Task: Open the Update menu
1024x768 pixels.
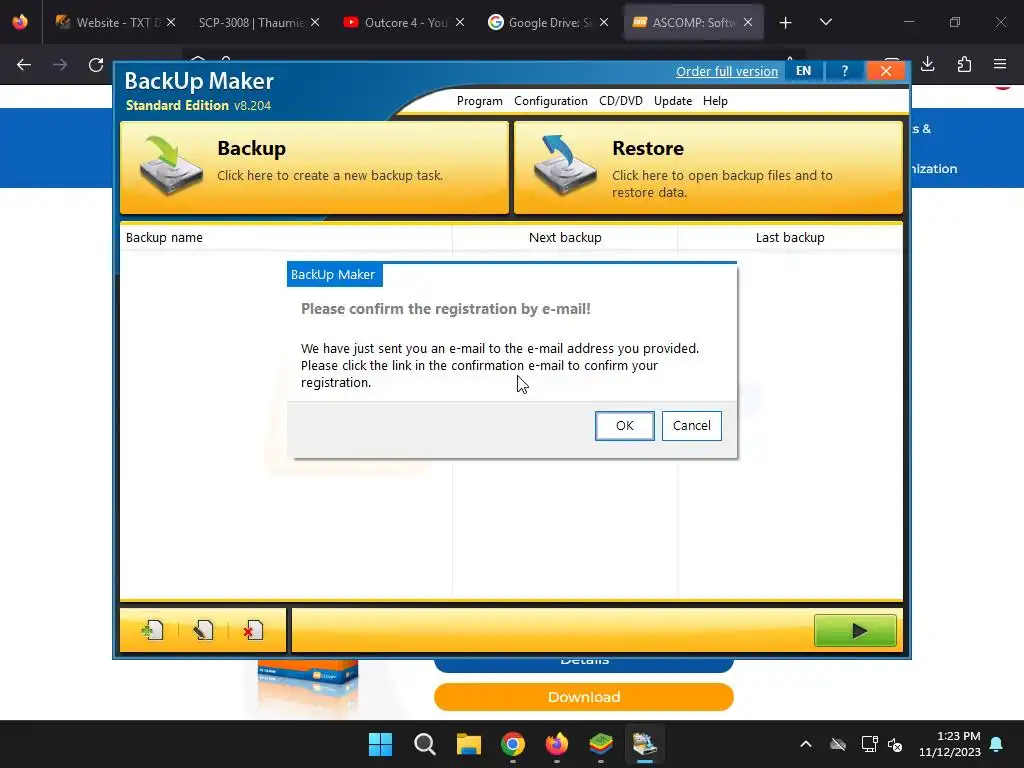Action: pyautogui.click(x=673, y=101)
